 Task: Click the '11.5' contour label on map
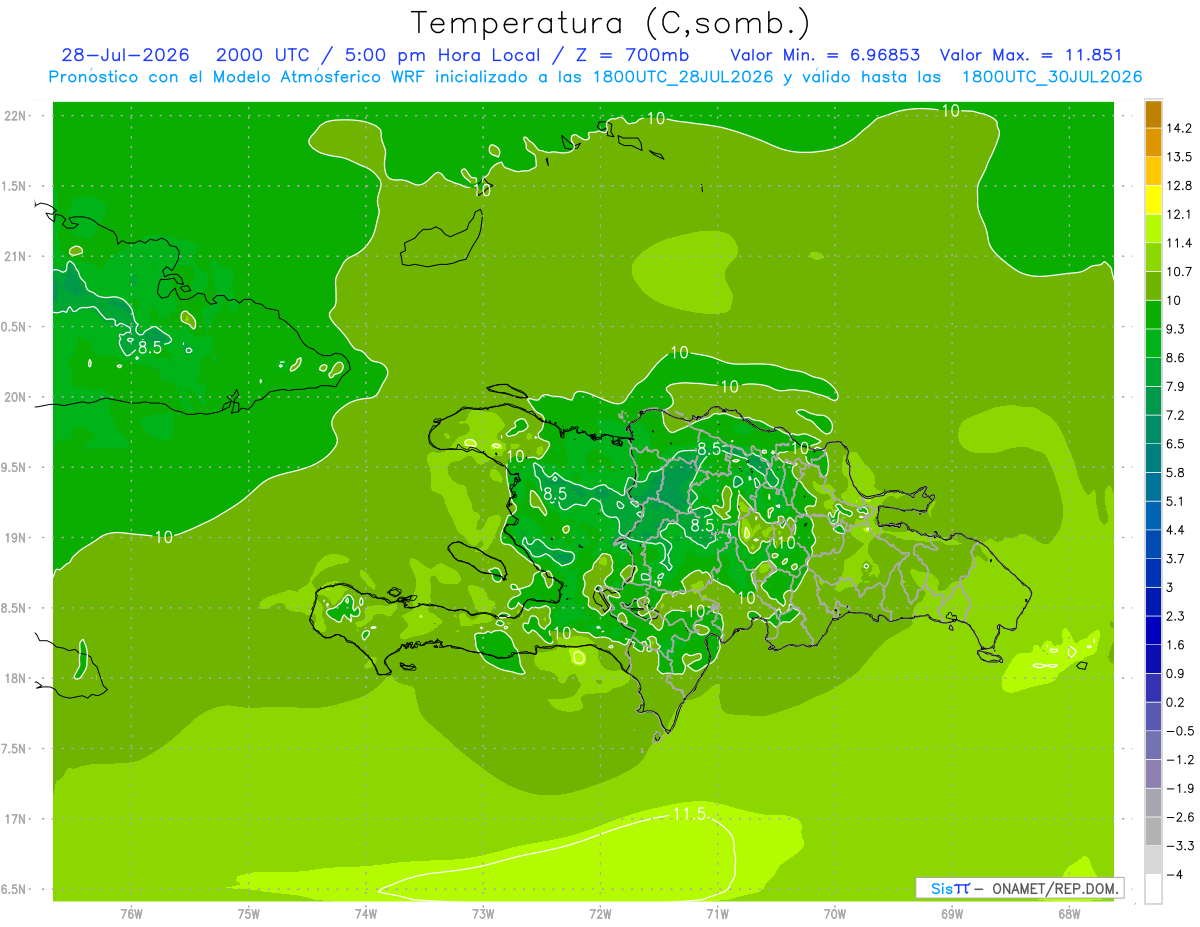[688, 815]
